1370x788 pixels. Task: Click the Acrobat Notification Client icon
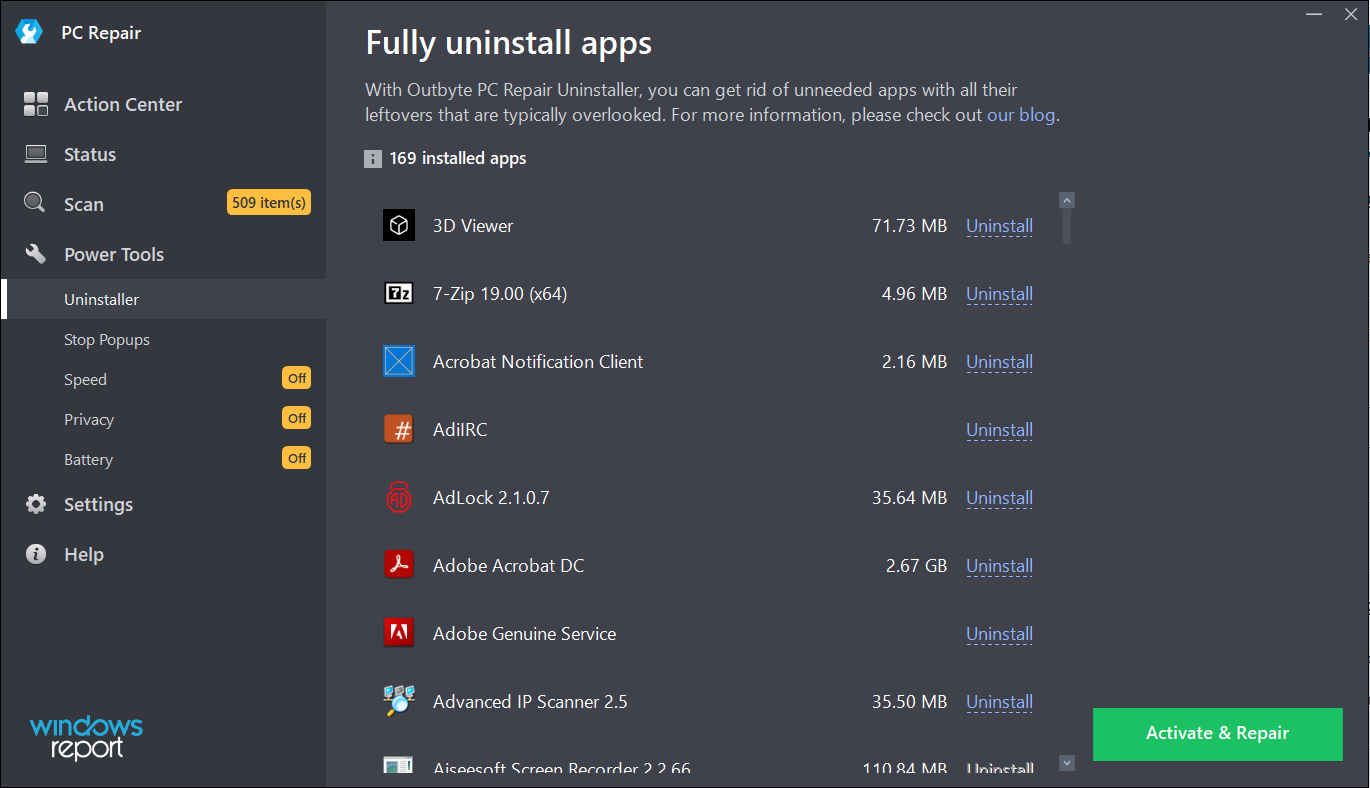(x=399, y=361)
